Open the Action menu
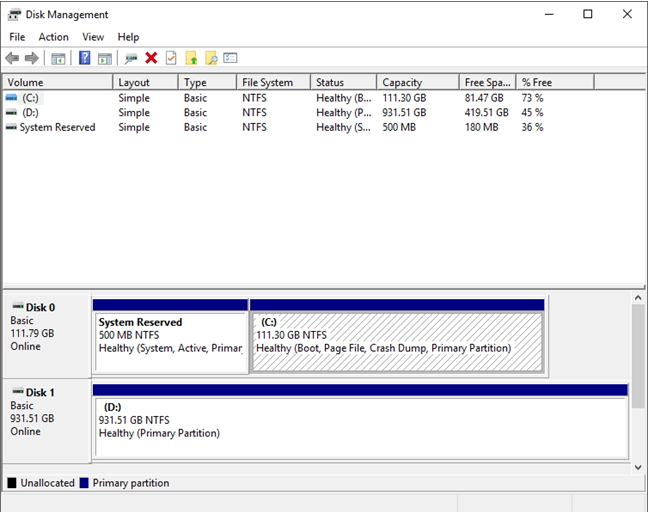650x512 pixels. (x=53, y=37)
